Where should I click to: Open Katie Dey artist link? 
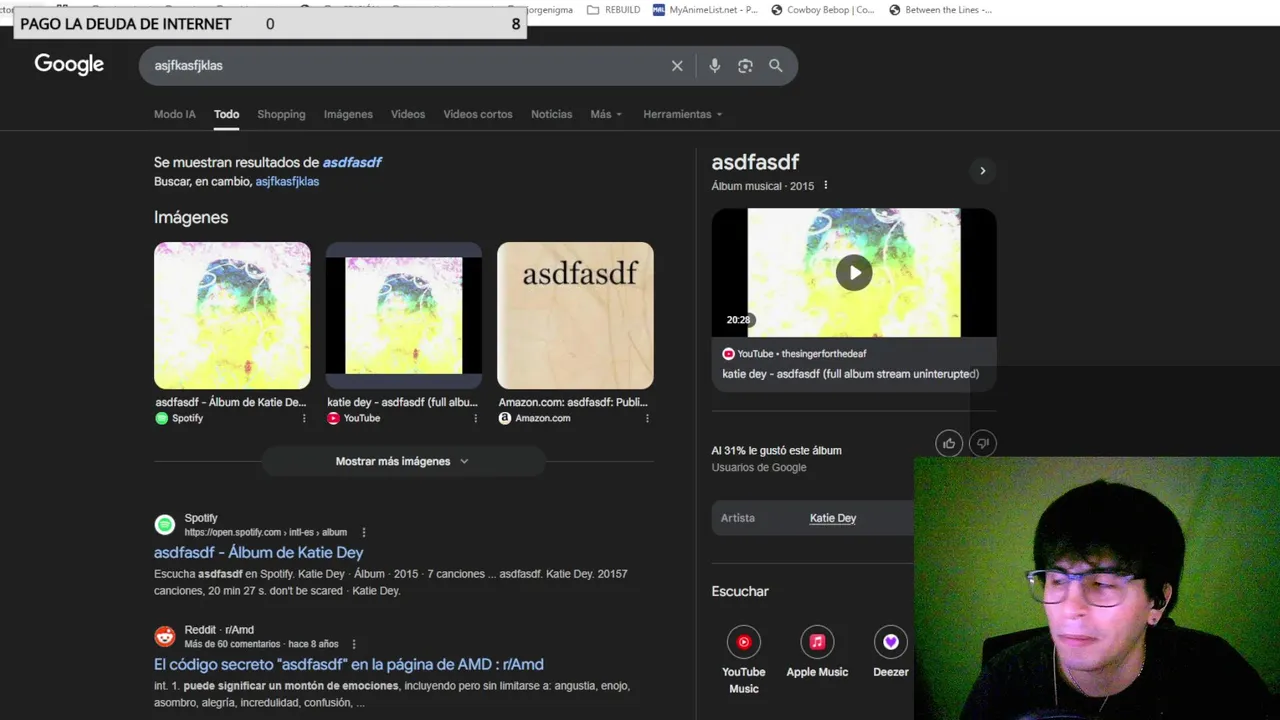coord(833,518)
